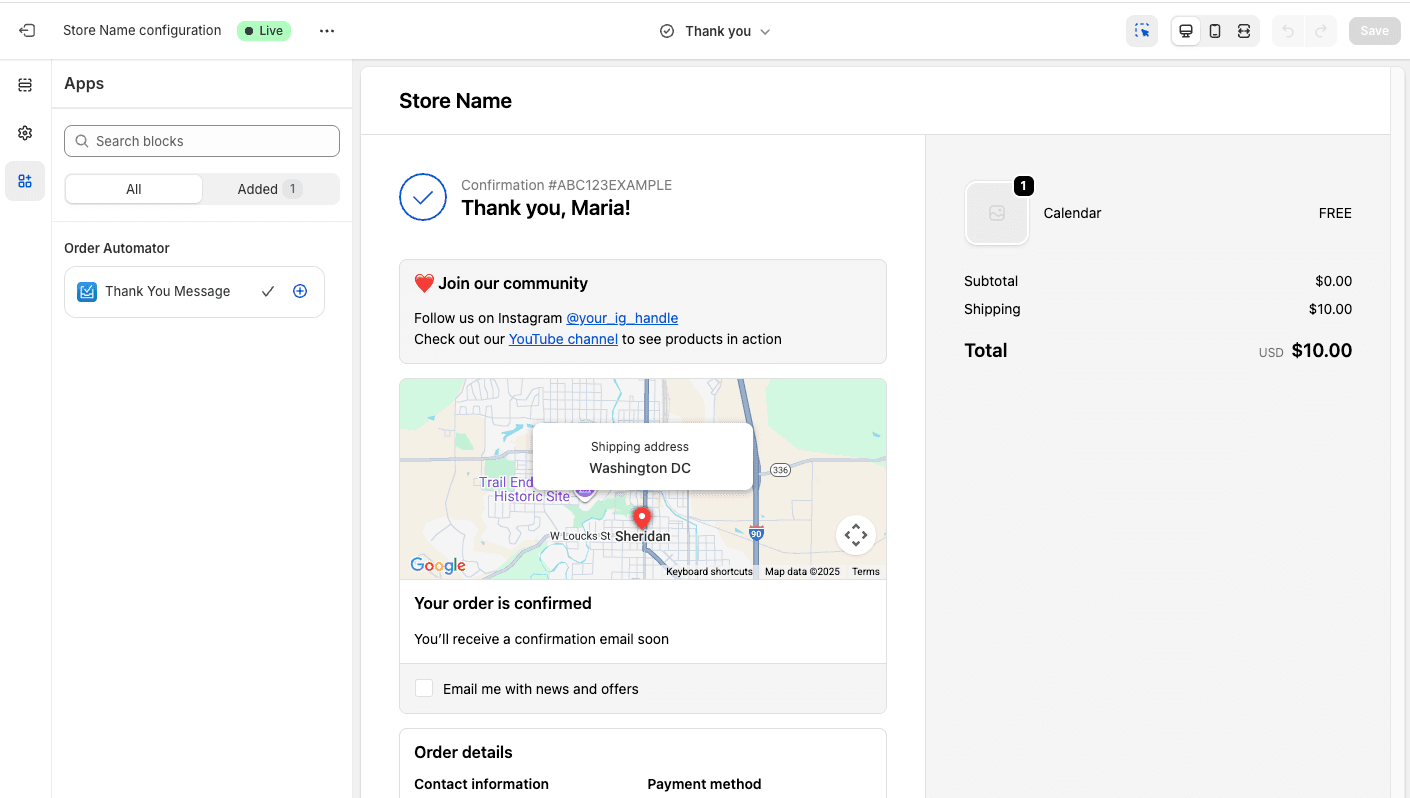The width and height of the screenshot is (1410, 798).
Task: Click the map pan control button
Action: pyautogui.click(x=856, y=535)
